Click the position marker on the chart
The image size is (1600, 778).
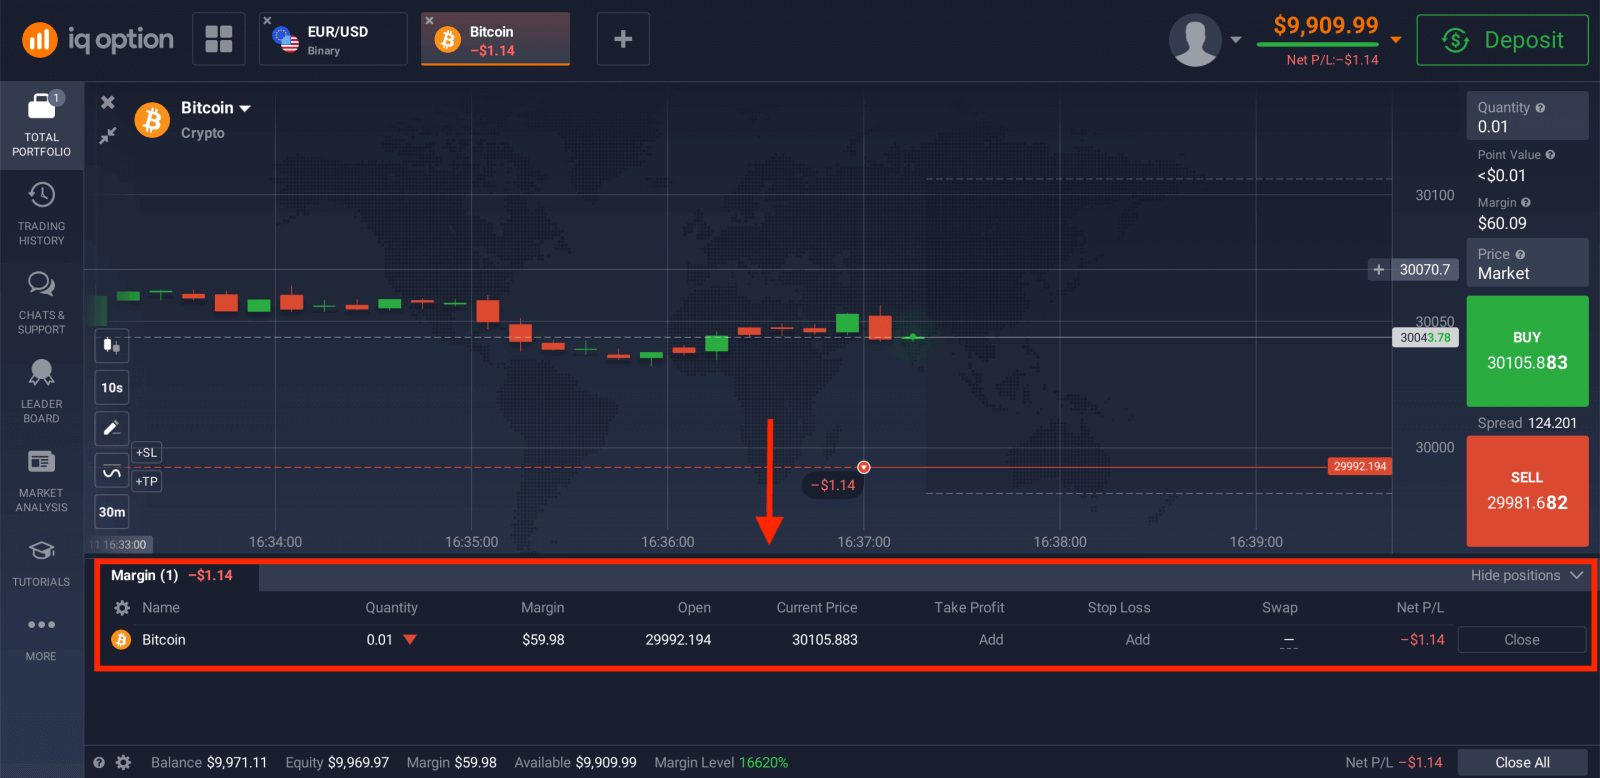coord(864,467)
